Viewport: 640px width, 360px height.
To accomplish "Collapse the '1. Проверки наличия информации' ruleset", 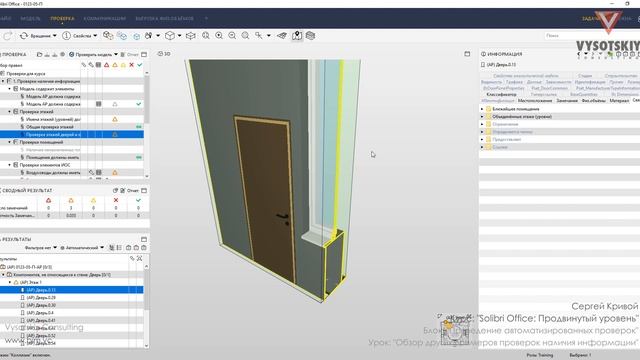I will (3, 81).
